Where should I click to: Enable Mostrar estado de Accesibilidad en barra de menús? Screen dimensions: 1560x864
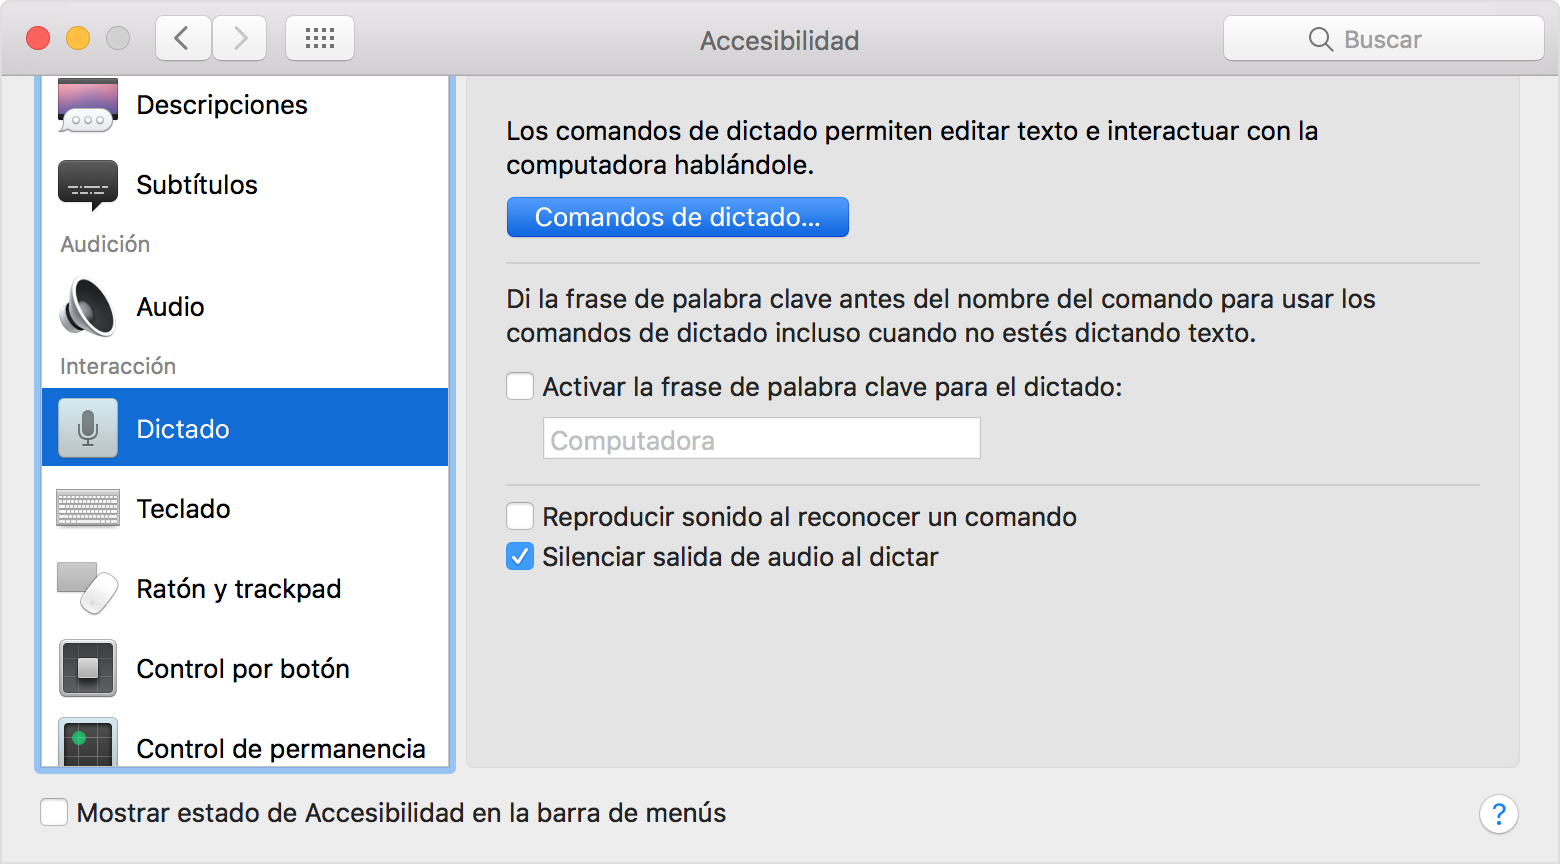pos(54,812)
